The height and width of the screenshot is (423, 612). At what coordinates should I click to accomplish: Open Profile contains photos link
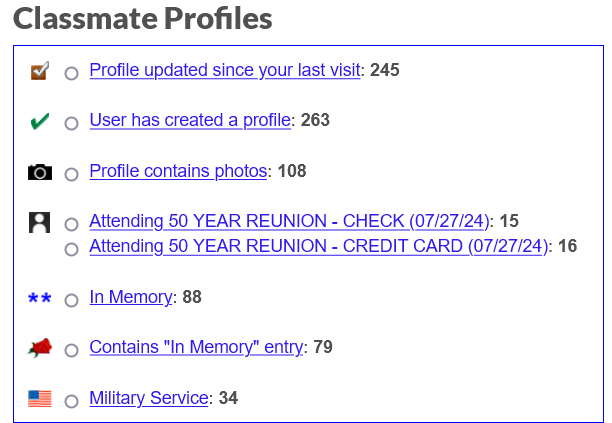(178, 171)
